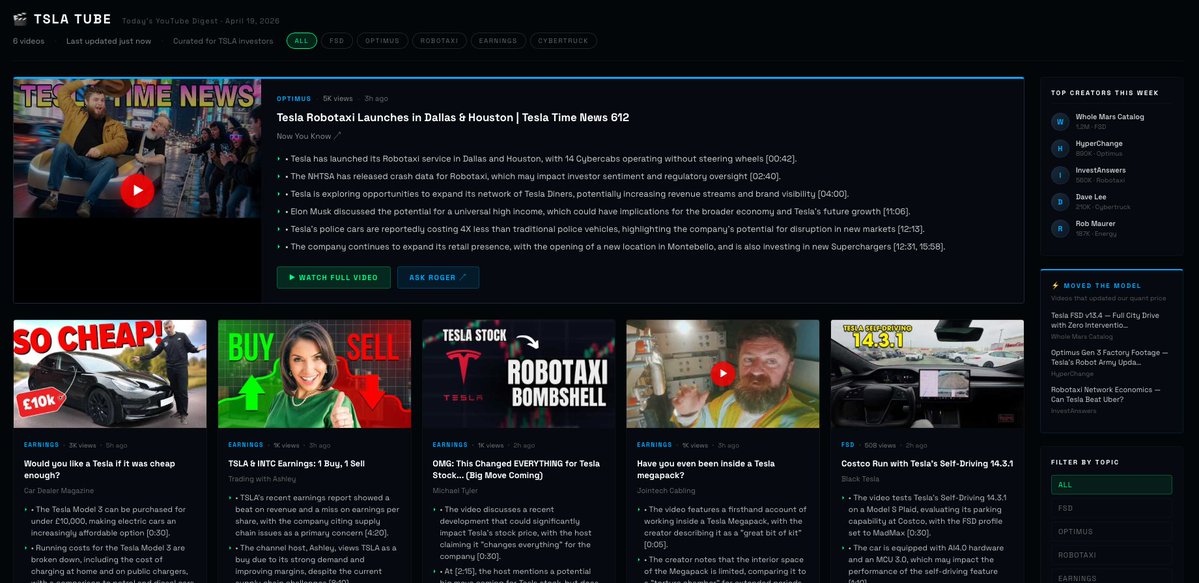This screenshot has width=1199, height=583.
Task: Click the lightning bolt Moved The Model icon
Action: coord(1055,285)
